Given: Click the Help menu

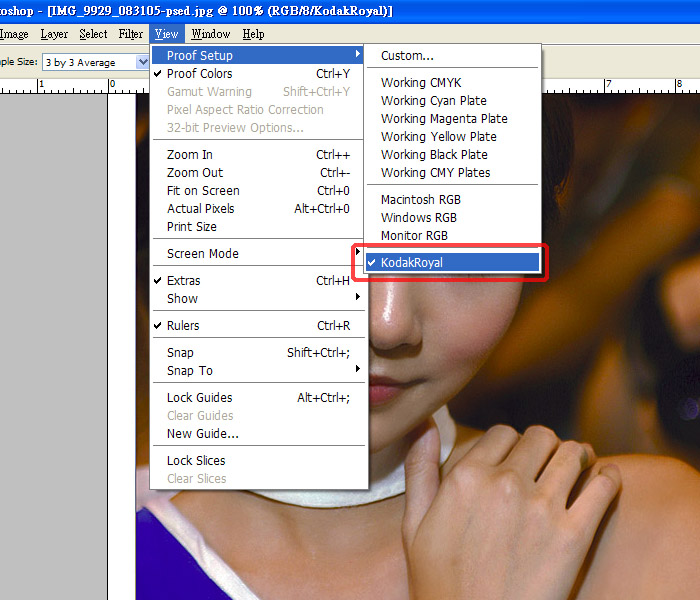Looking at the screenshot, I should (x=254, y=34).
